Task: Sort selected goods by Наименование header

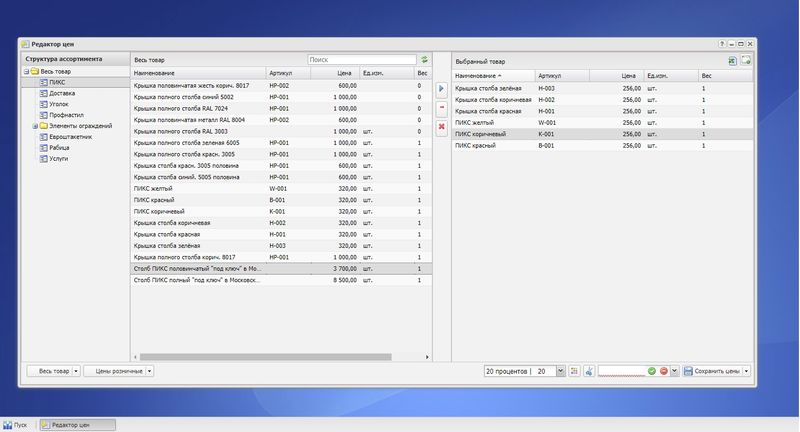Action: [x=493, y=75]
